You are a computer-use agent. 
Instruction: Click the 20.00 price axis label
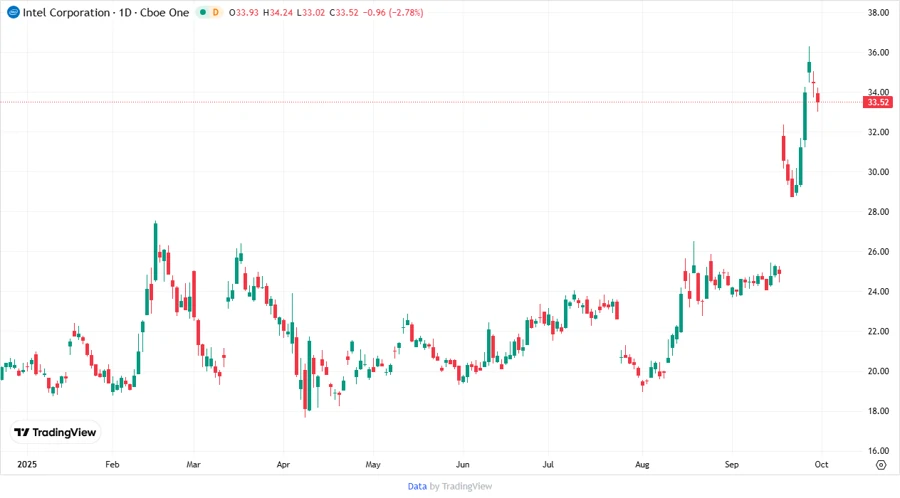(x=878, y=371)
